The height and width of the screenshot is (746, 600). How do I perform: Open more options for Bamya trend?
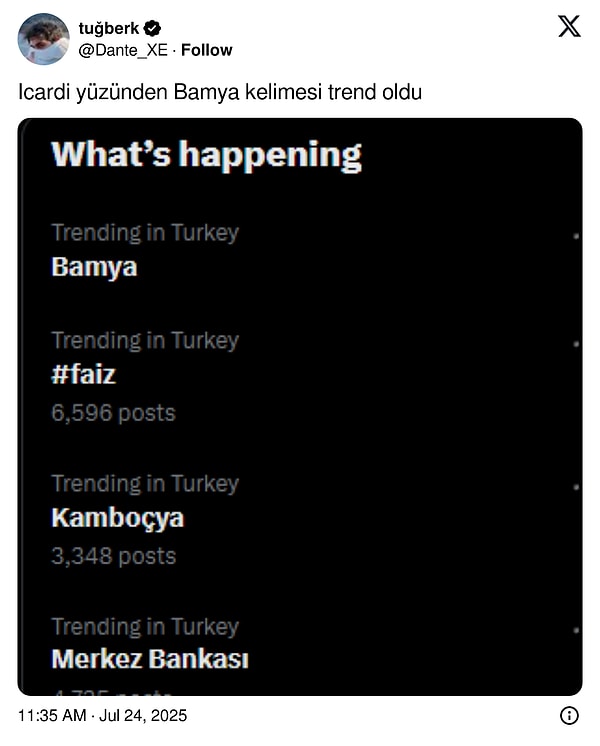(577, 236)
